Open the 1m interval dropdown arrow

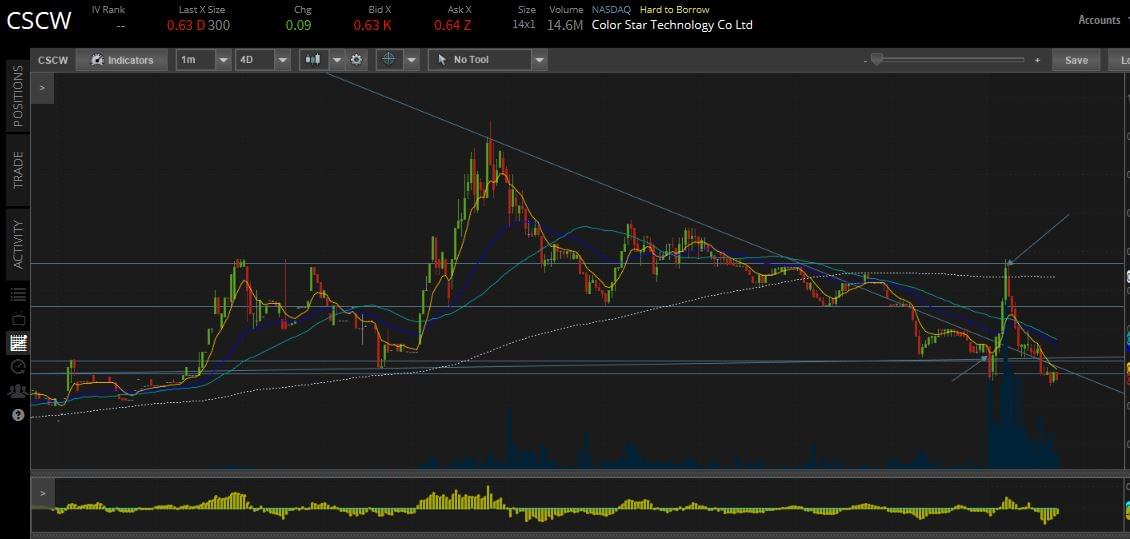pyautogui.click(x=223, y=60)
